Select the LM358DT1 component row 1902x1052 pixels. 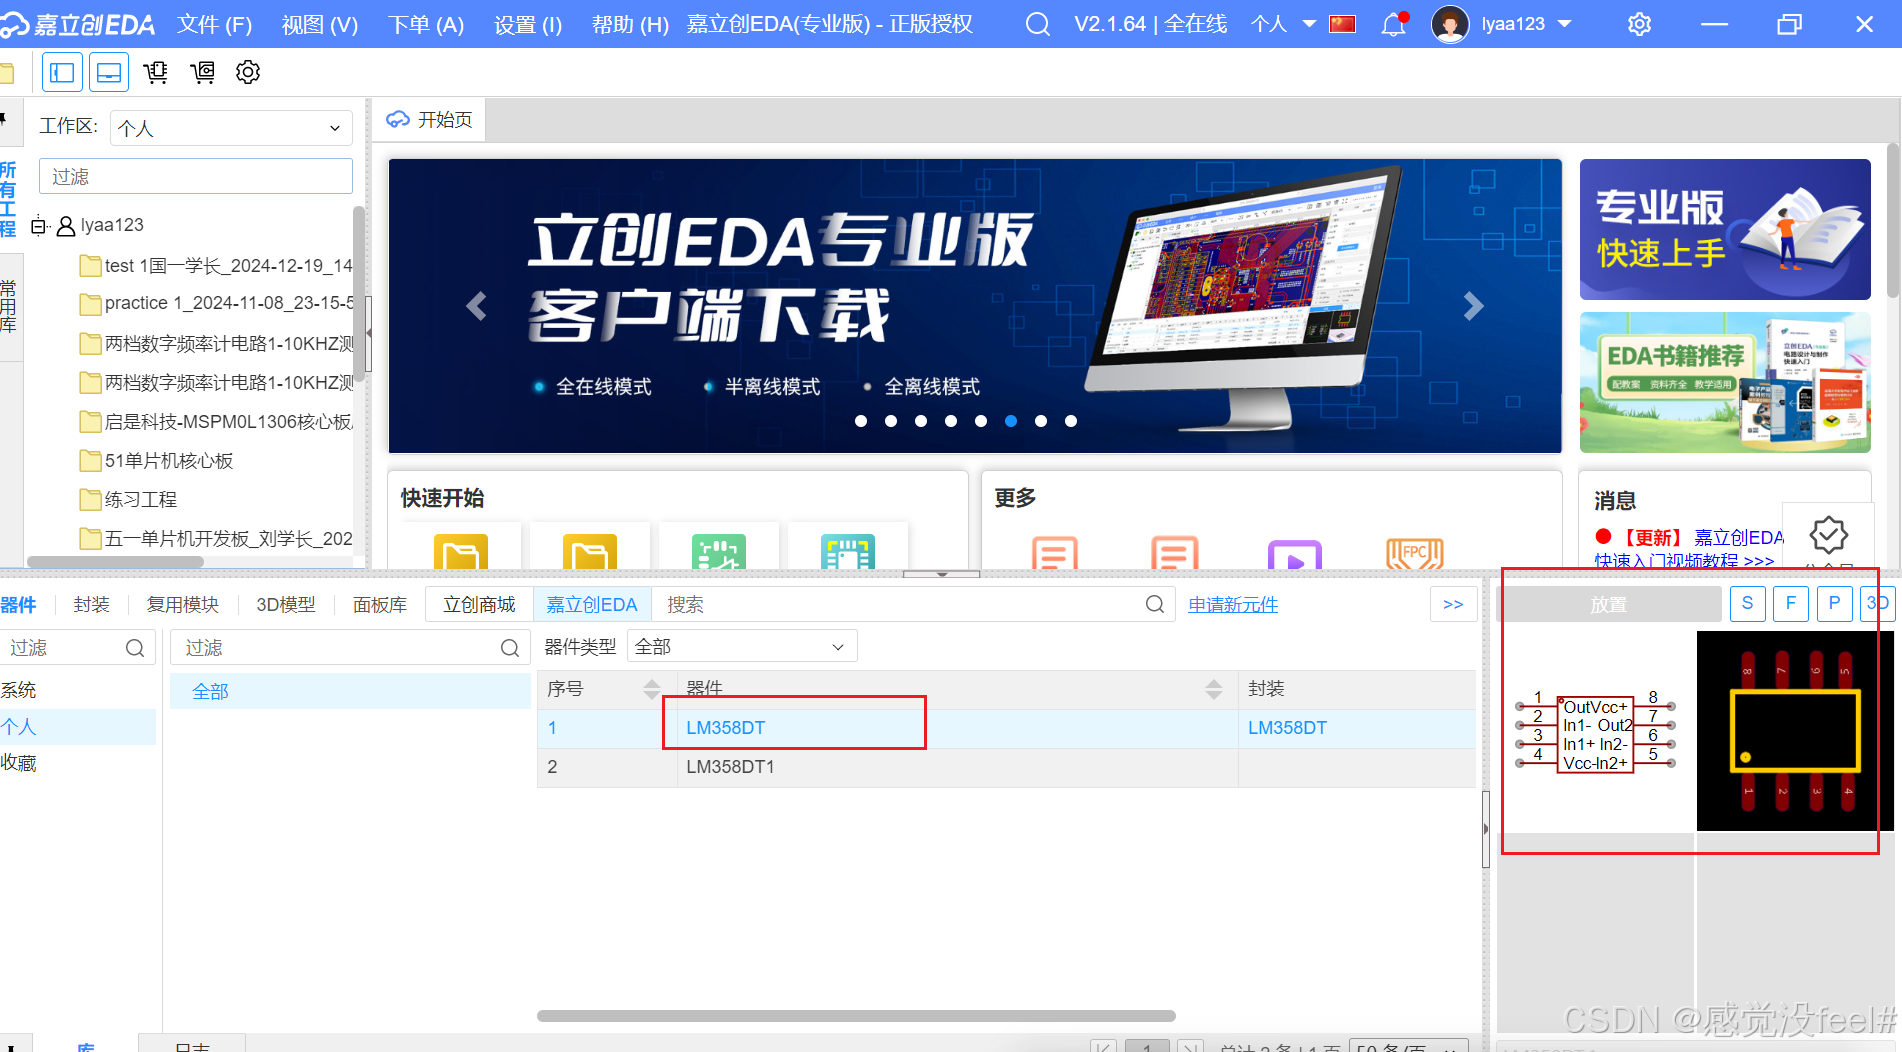tap(1006, 767)
